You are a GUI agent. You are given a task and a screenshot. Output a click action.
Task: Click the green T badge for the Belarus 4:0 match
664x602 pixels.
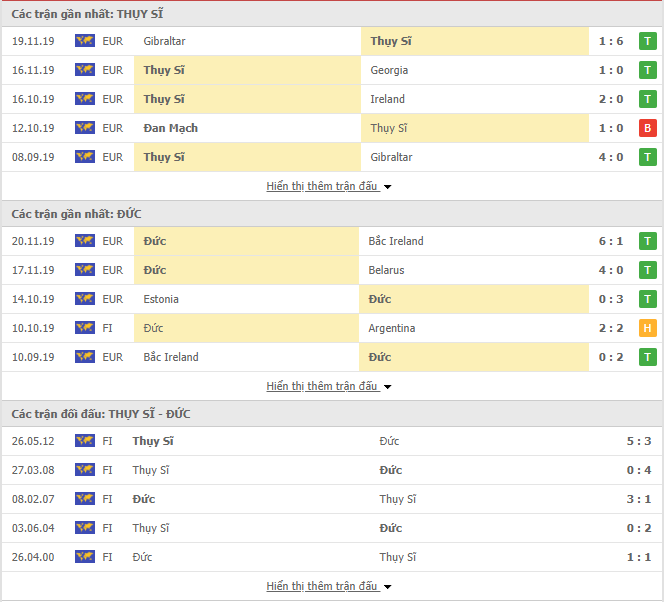648,270
